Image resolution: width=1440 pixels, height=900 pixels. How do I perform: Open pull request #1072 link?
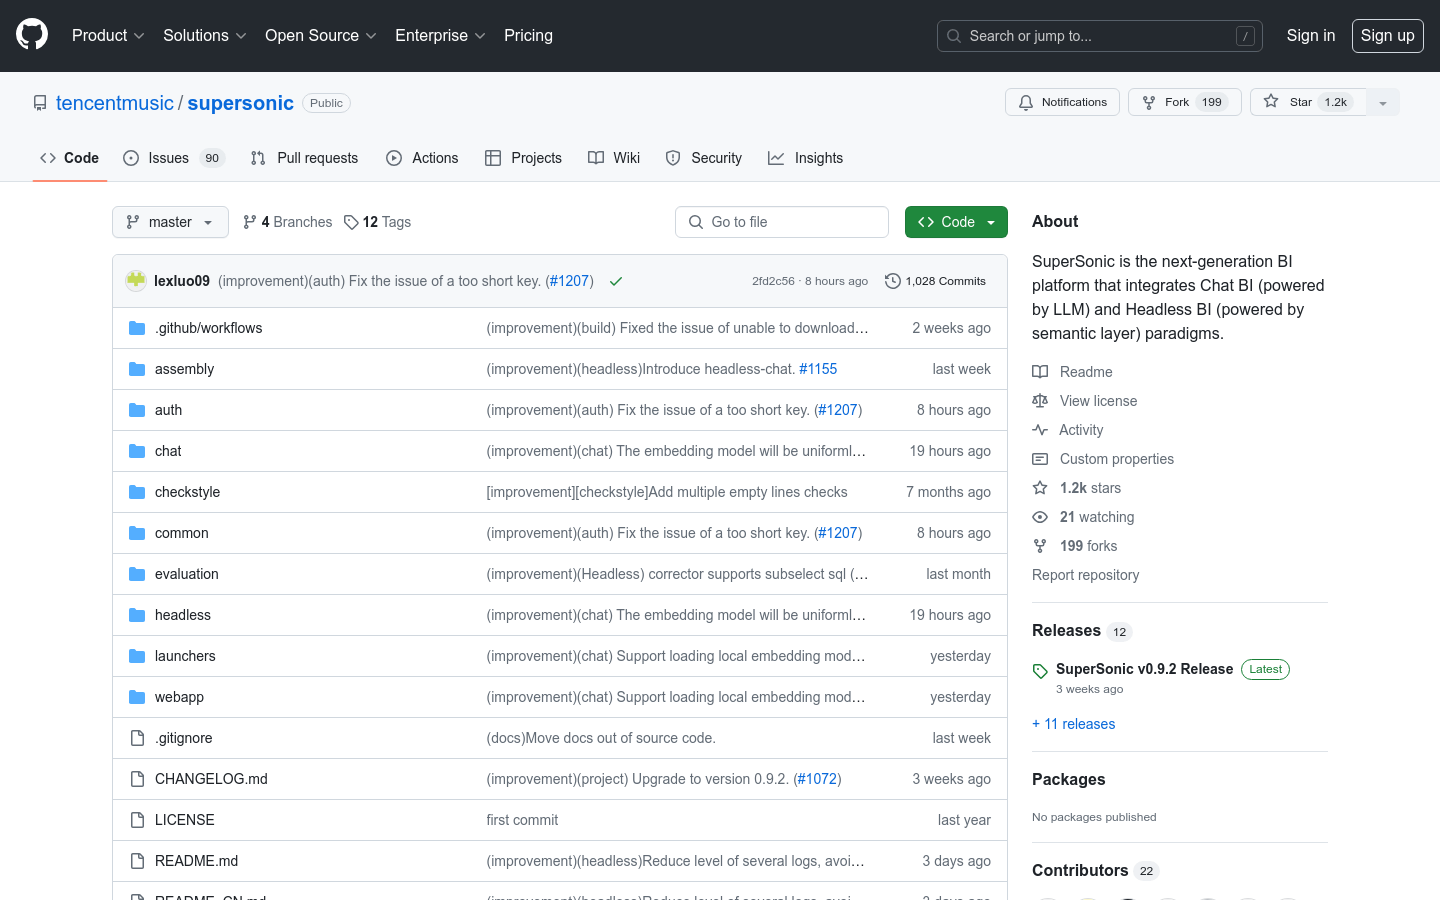(x=817, y=779)
